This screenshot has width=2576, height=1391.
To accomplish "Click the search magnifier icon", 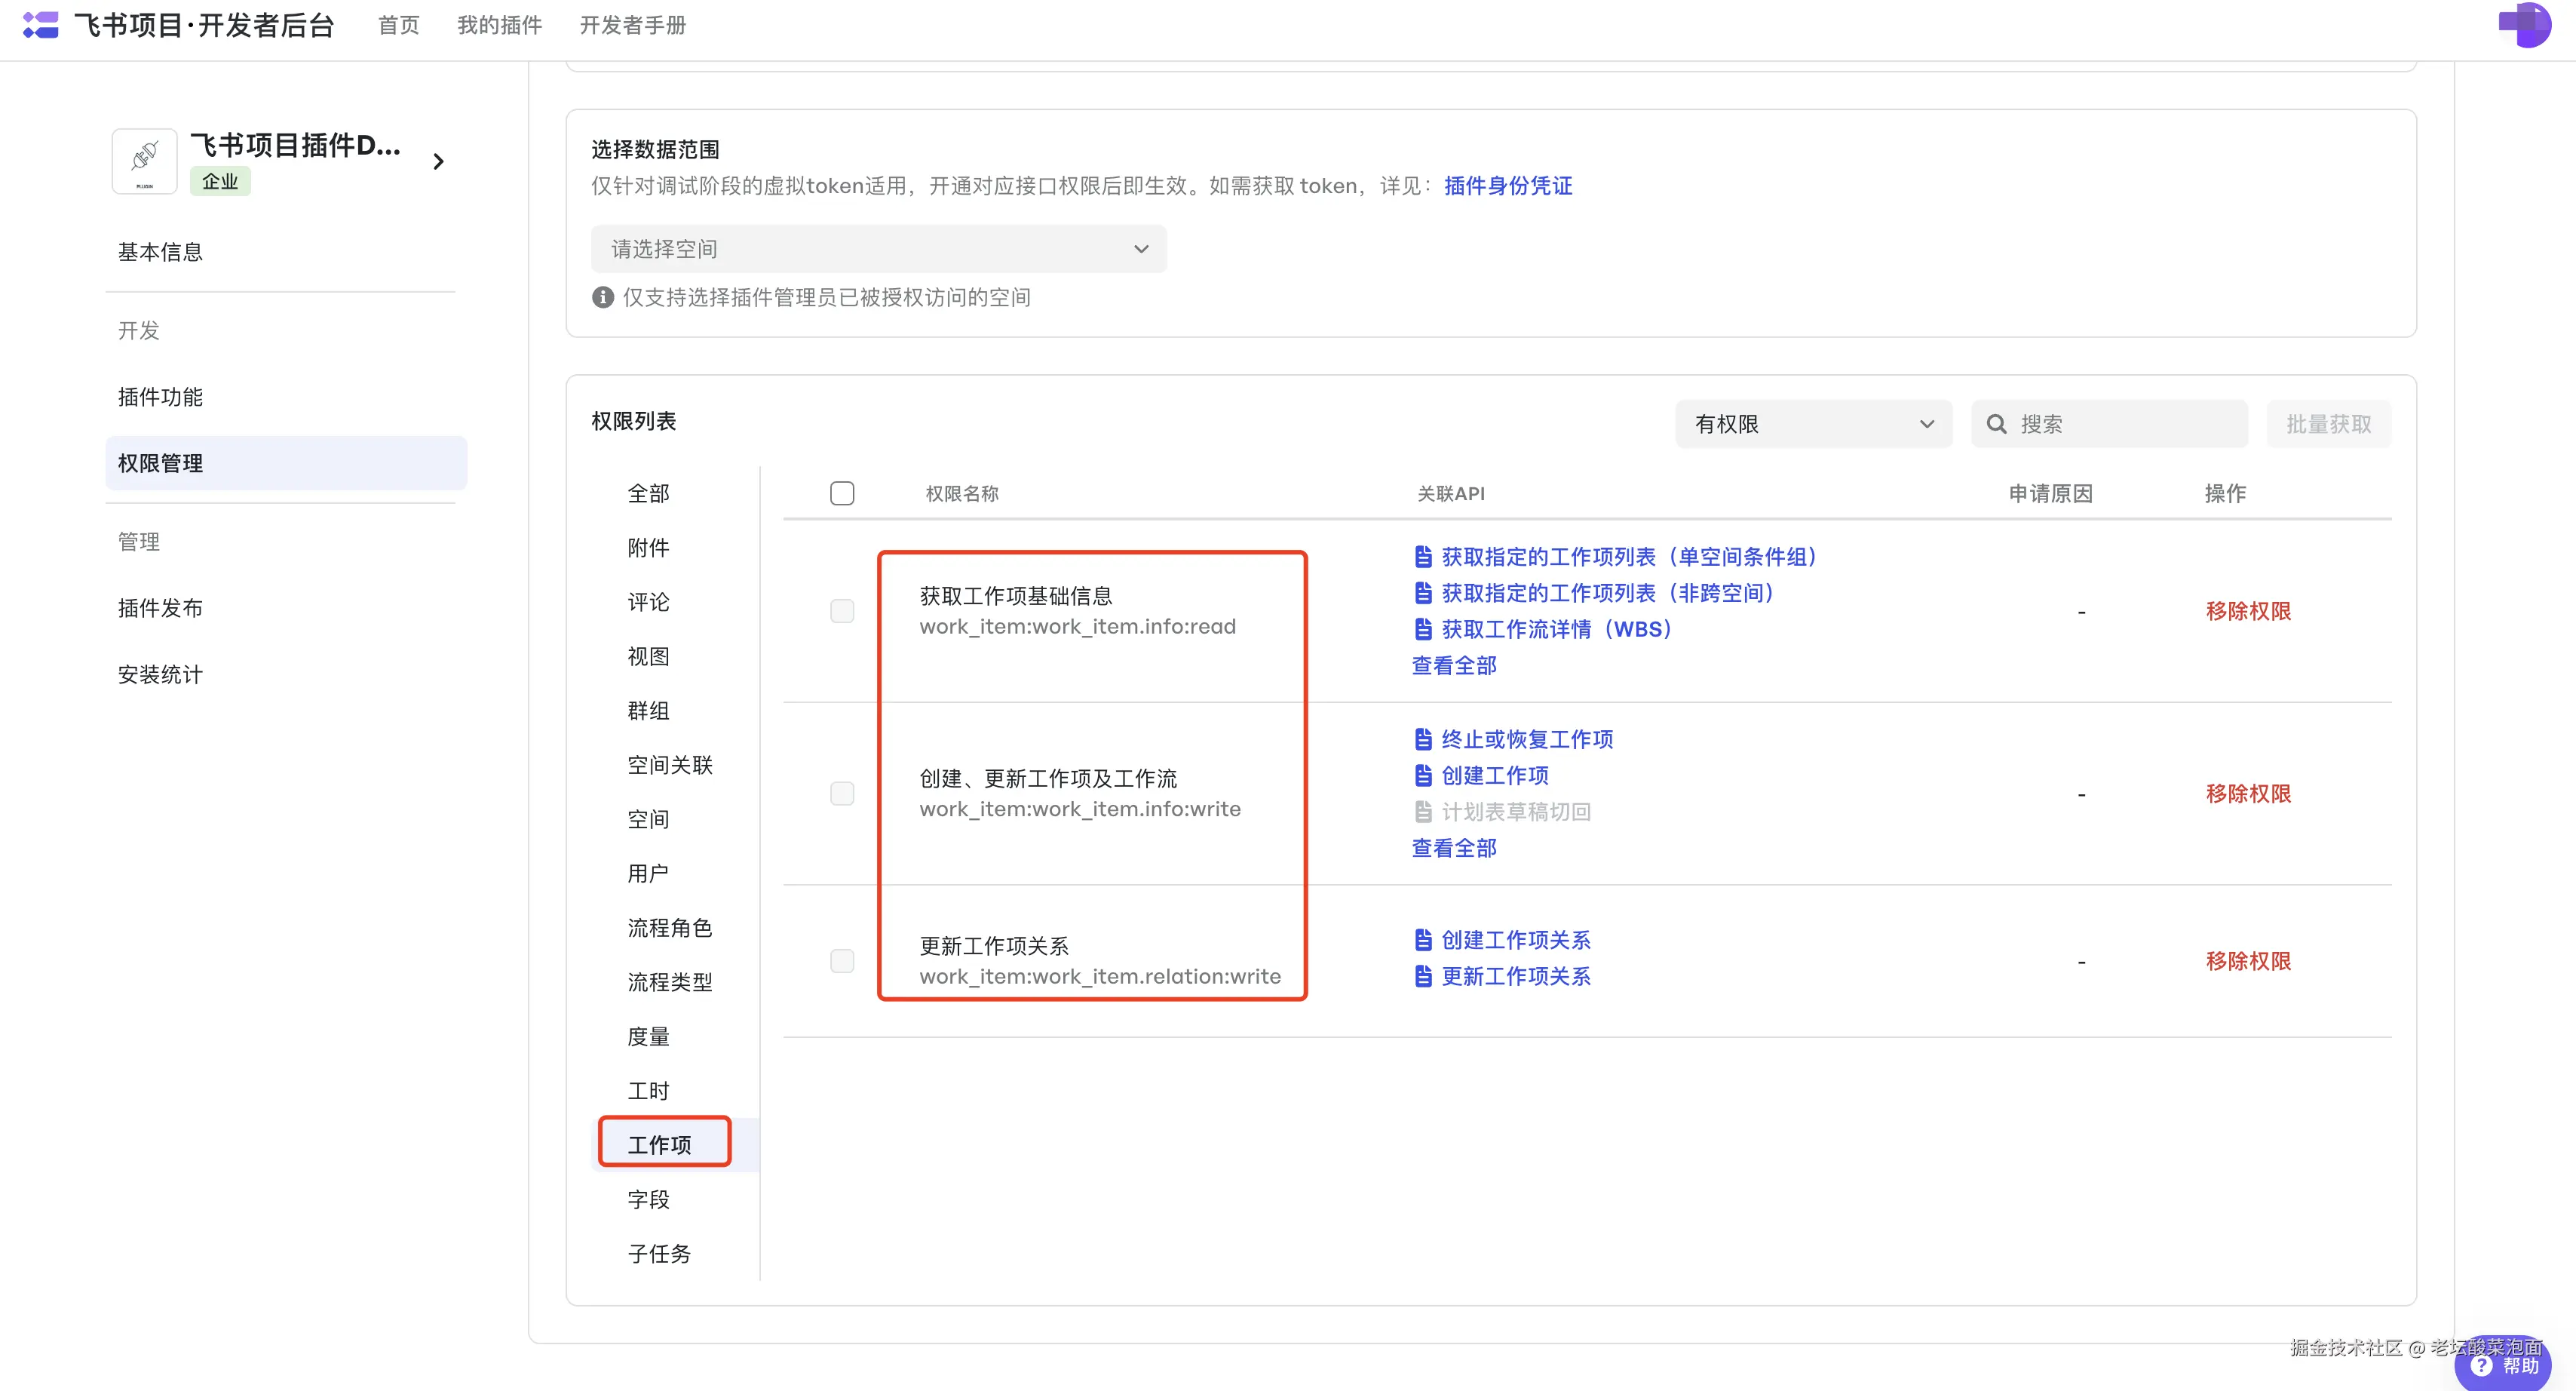I will 1996,424.
